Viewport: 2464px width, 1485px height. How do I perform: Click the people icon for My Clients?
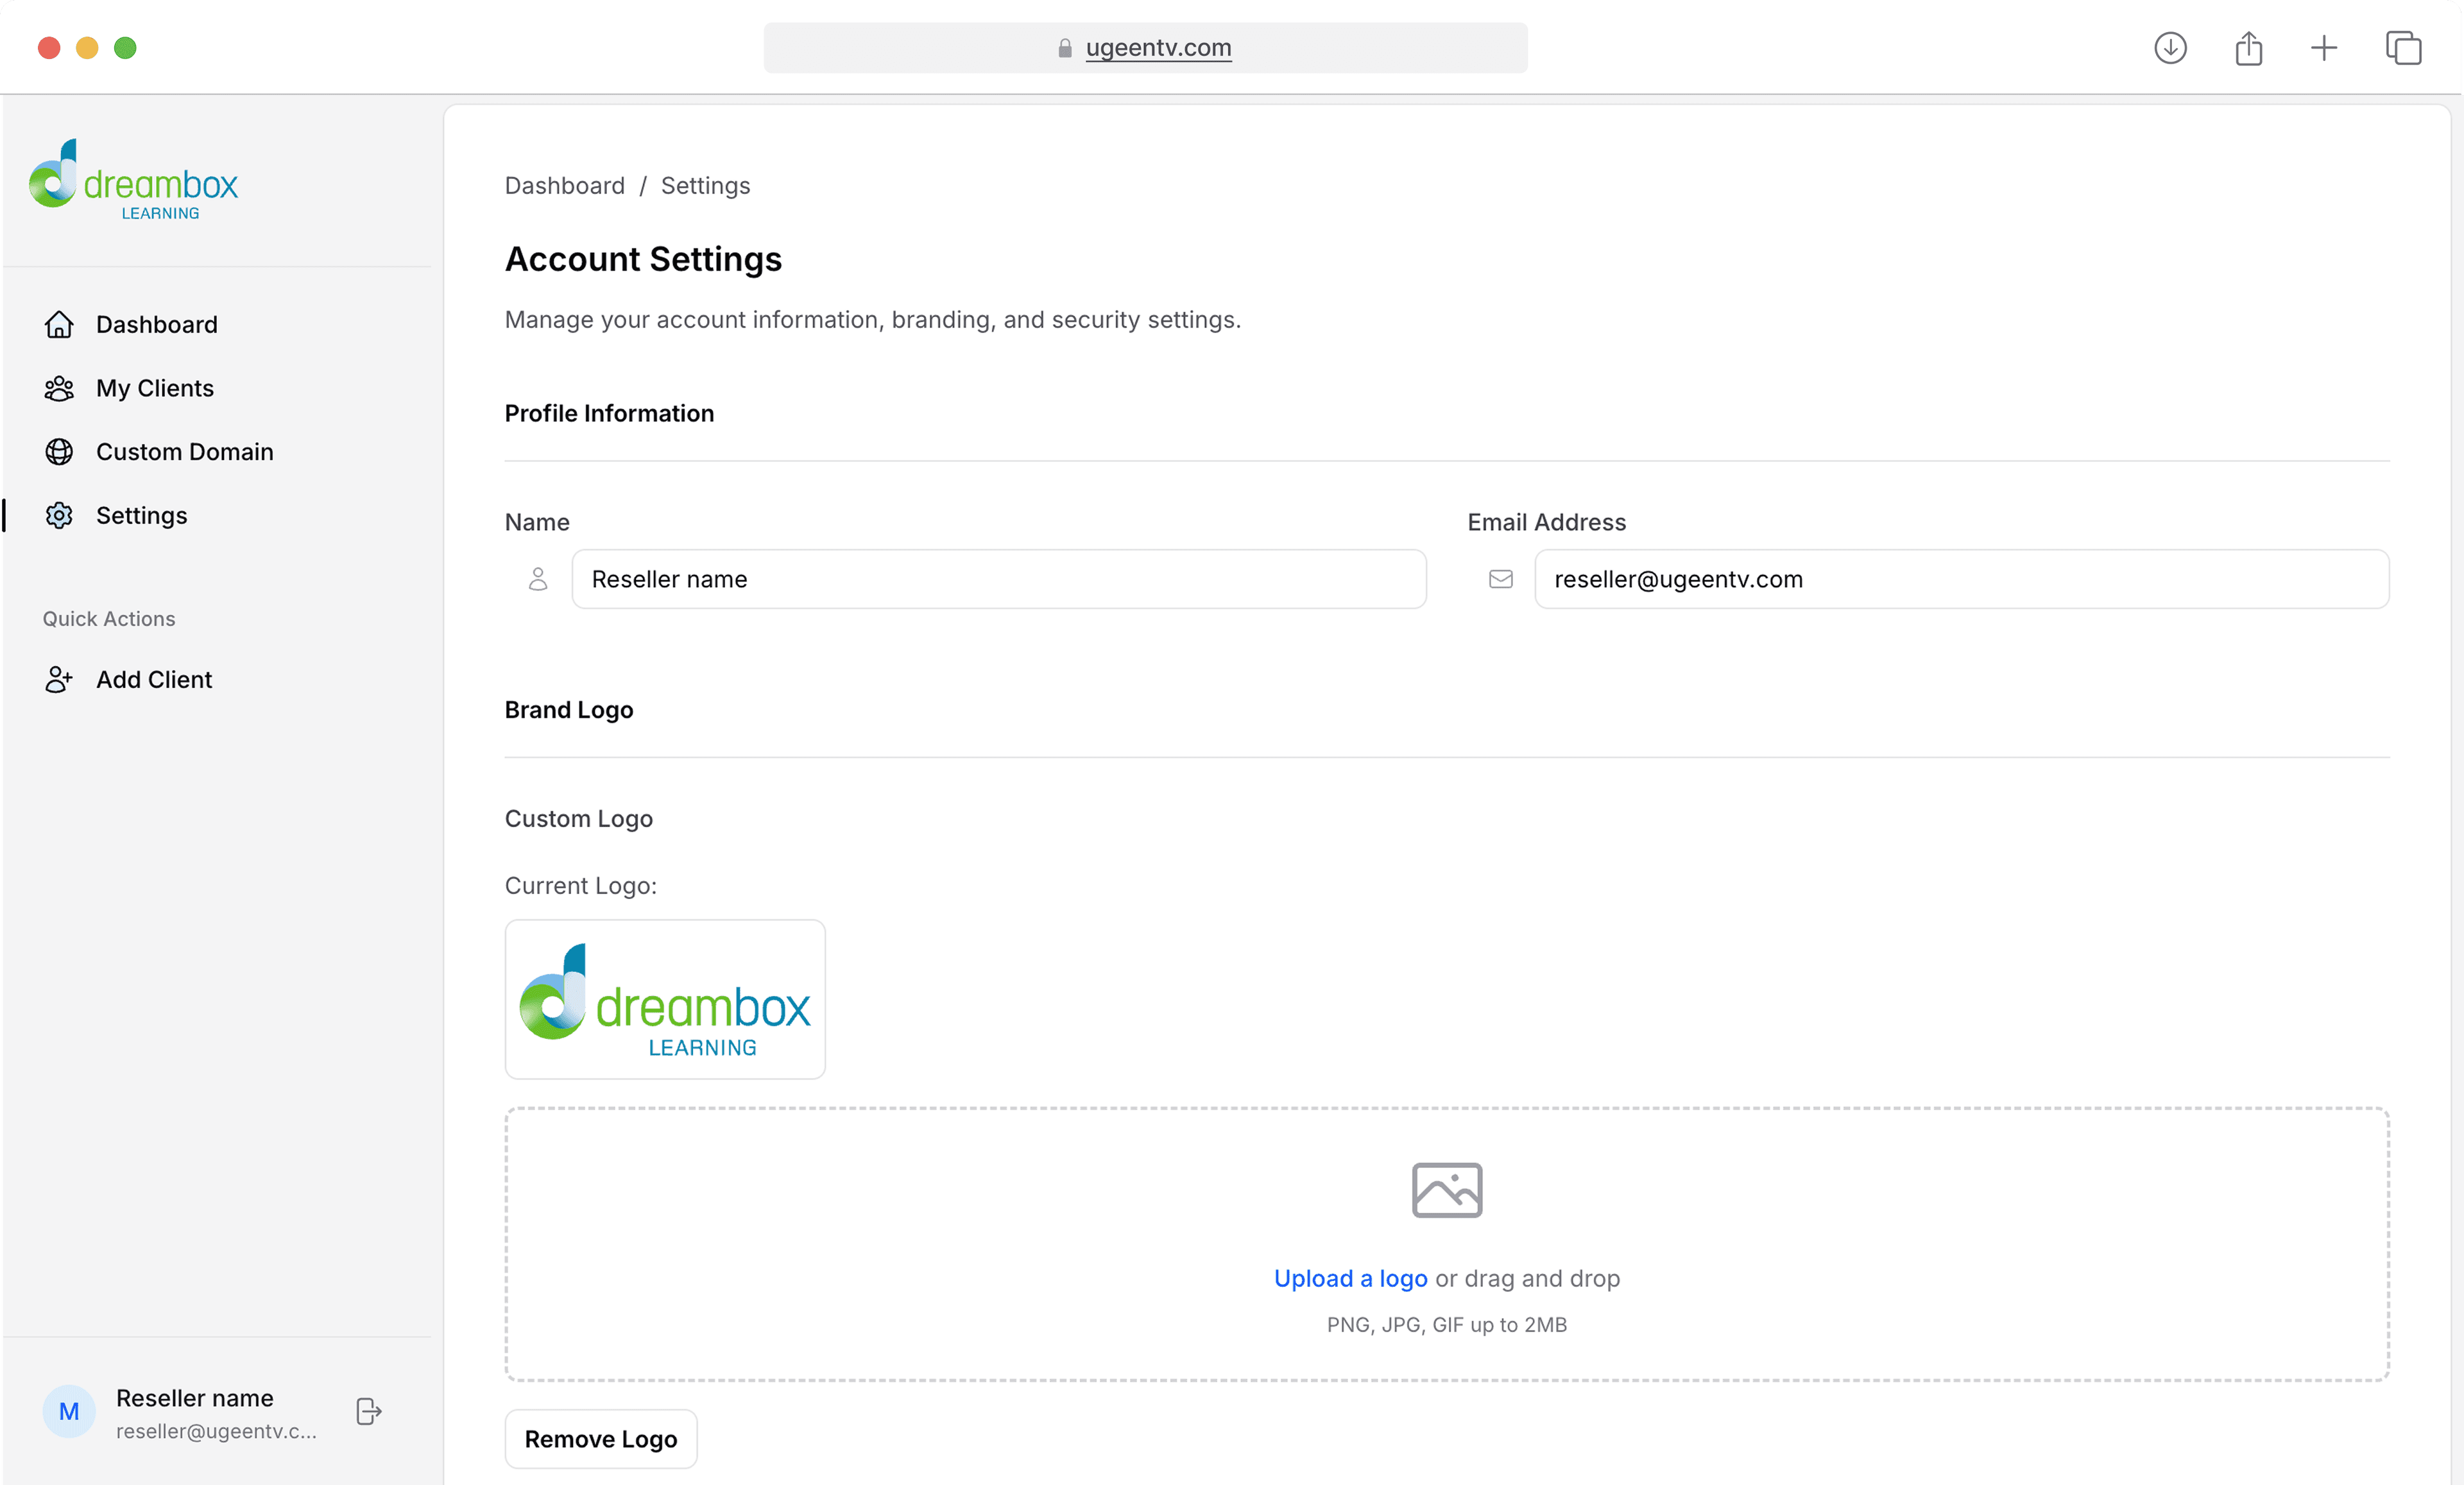pyautogui.click(x=59, y=389)
